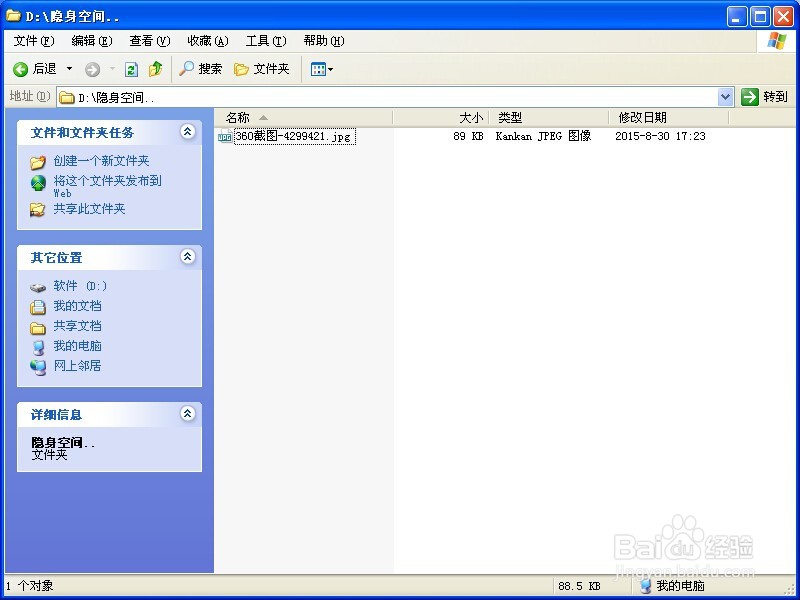Open the 查看(V) menu
This screenshot has width=800, height=600.
pos(149,41)
